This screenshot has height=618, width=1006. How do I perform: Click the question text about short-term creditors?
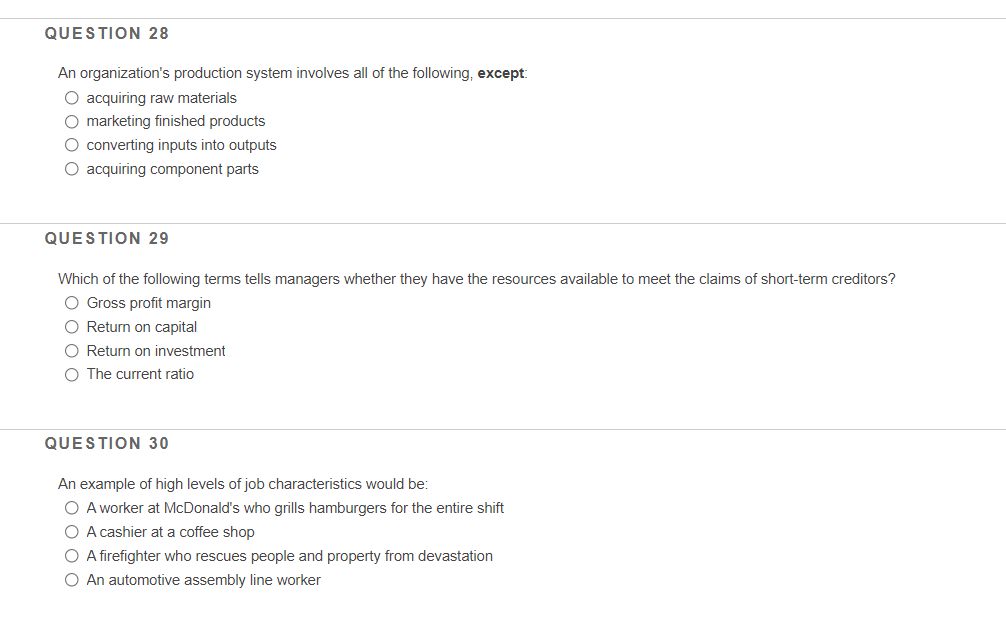point(476,279)
